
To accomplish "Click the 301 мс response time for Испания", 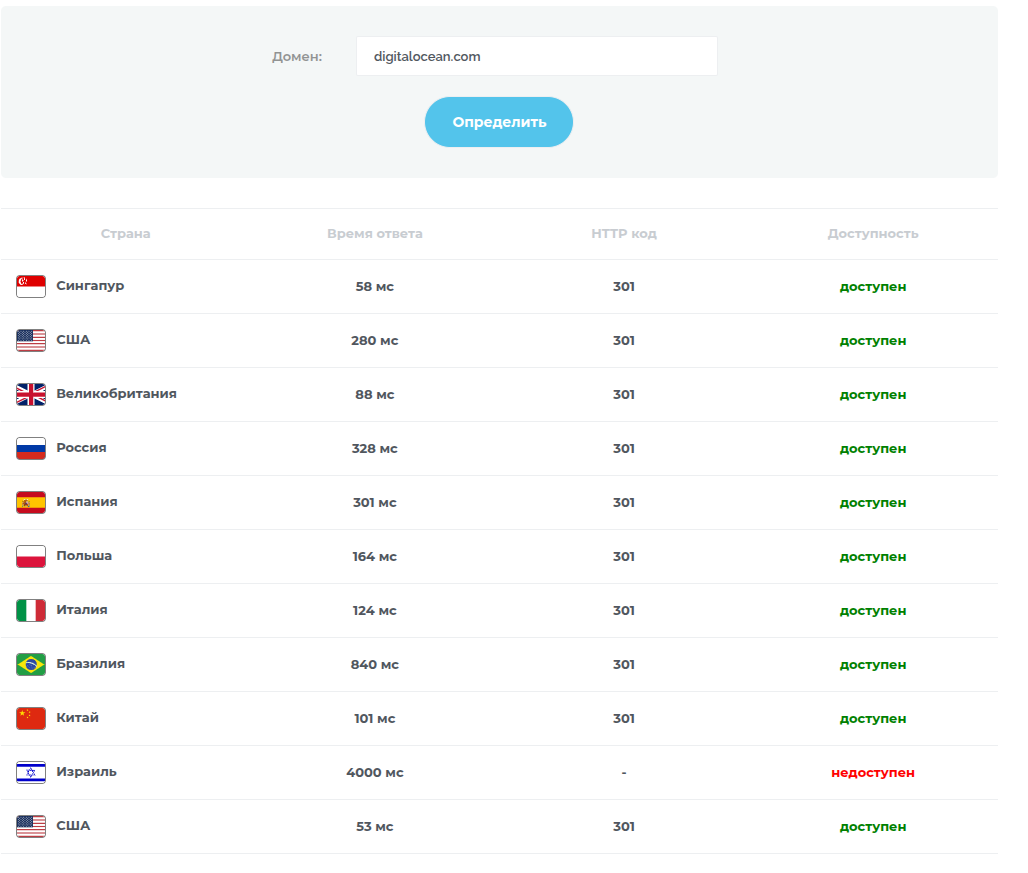I will point(374,502).
